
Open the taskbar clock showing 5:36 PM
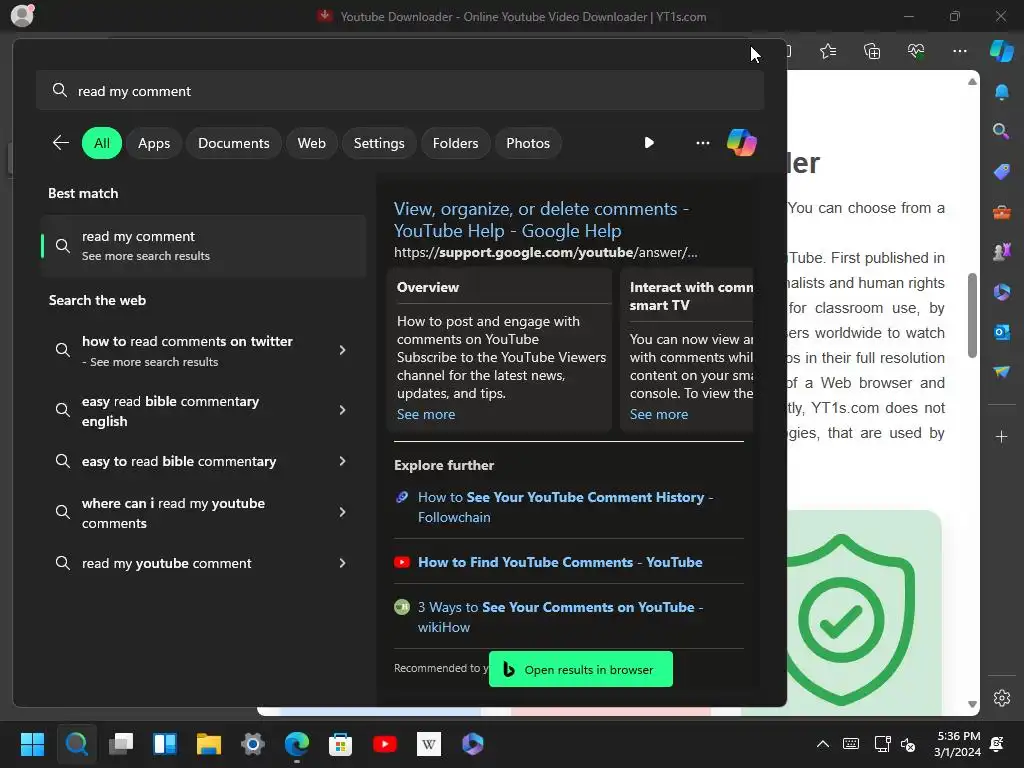click(x=957, y=744)
